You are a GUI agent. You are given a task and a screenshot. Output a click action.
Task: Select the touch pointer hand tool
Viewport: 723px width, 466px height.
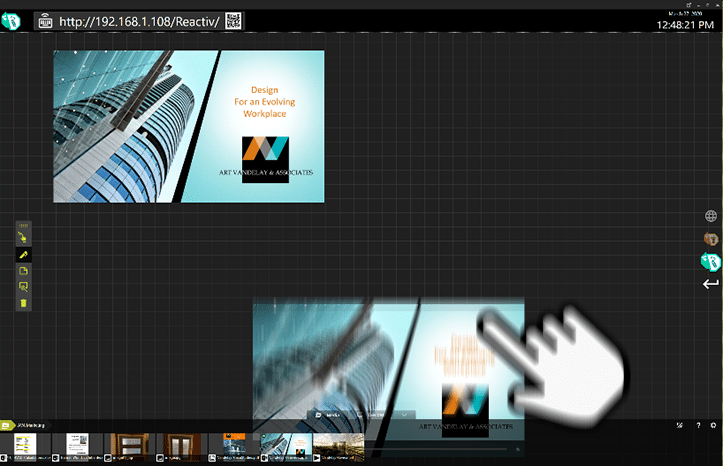pyautogui.click(x=23, y=237)
